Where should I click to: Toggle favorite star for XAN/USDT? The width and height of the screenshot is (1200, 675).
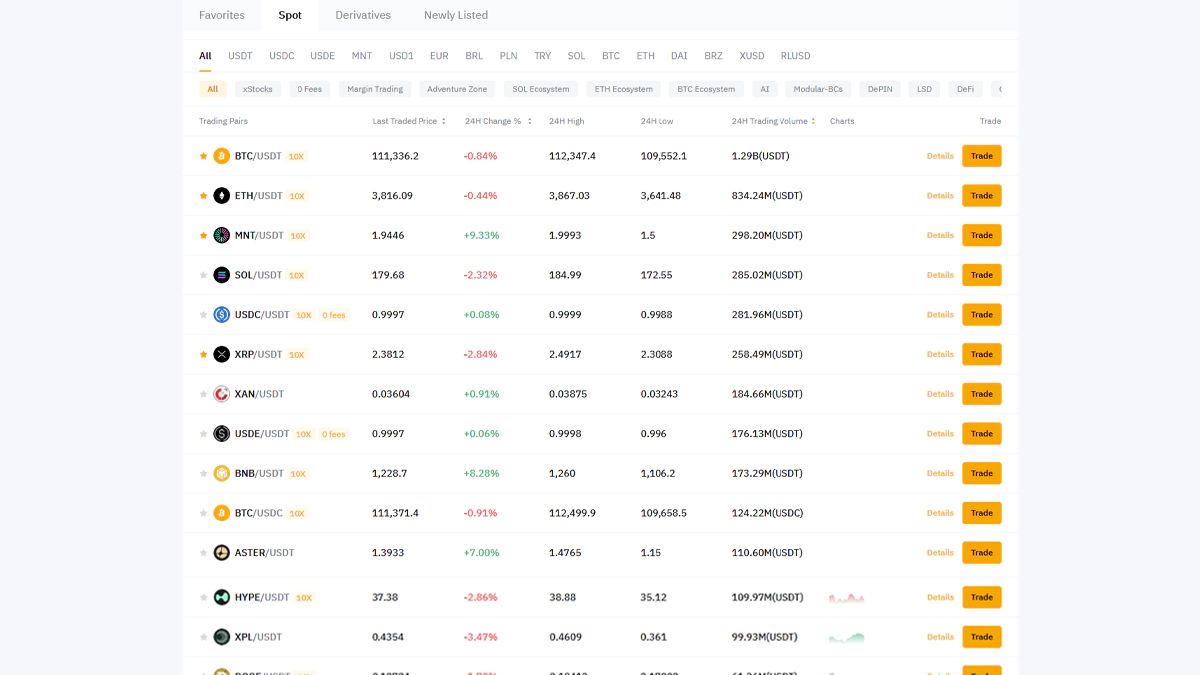point(203,394)
